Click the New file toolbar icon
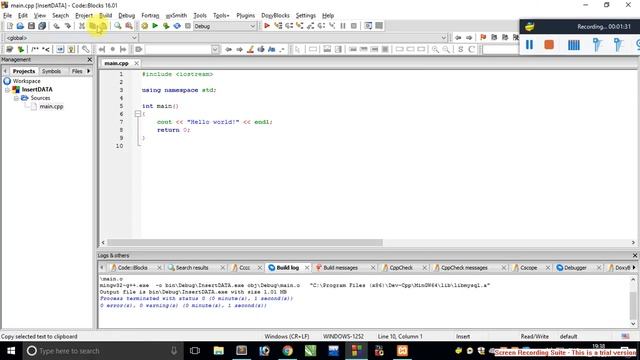This screenshot has width=640, height=360. click(9, 26)
